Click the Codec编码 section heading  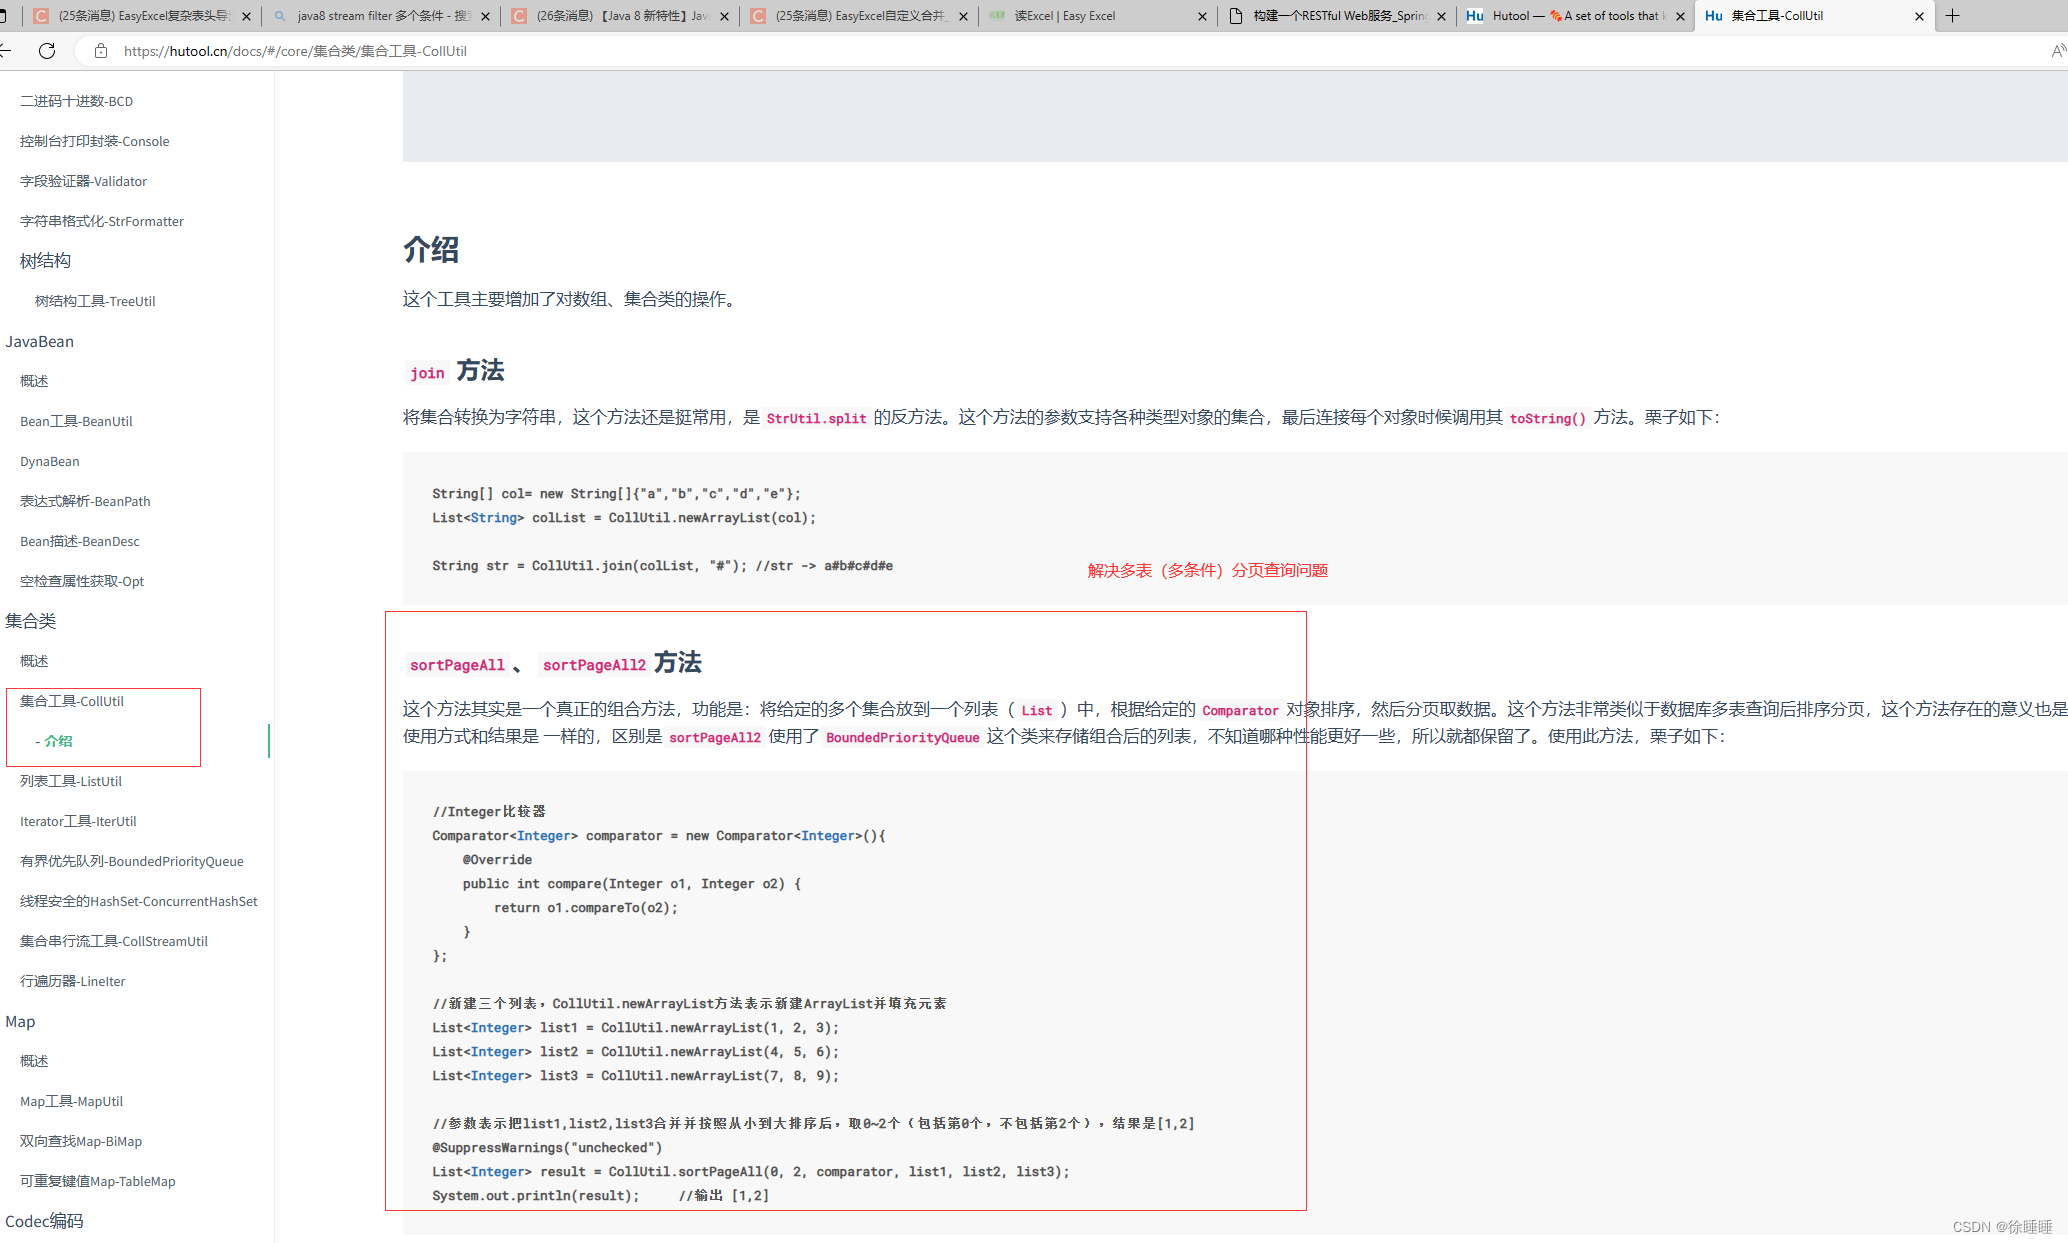[x=44, y=1221]
